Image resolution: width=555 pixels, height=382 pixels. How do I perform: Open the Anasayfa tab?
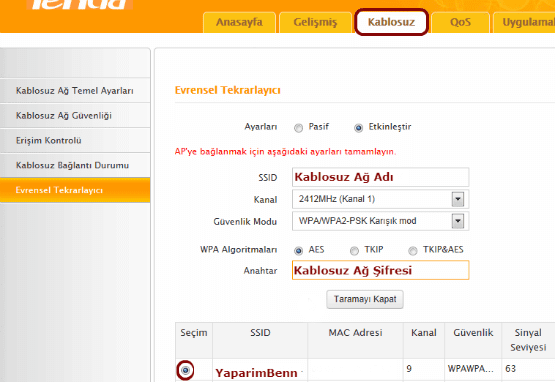239,22
